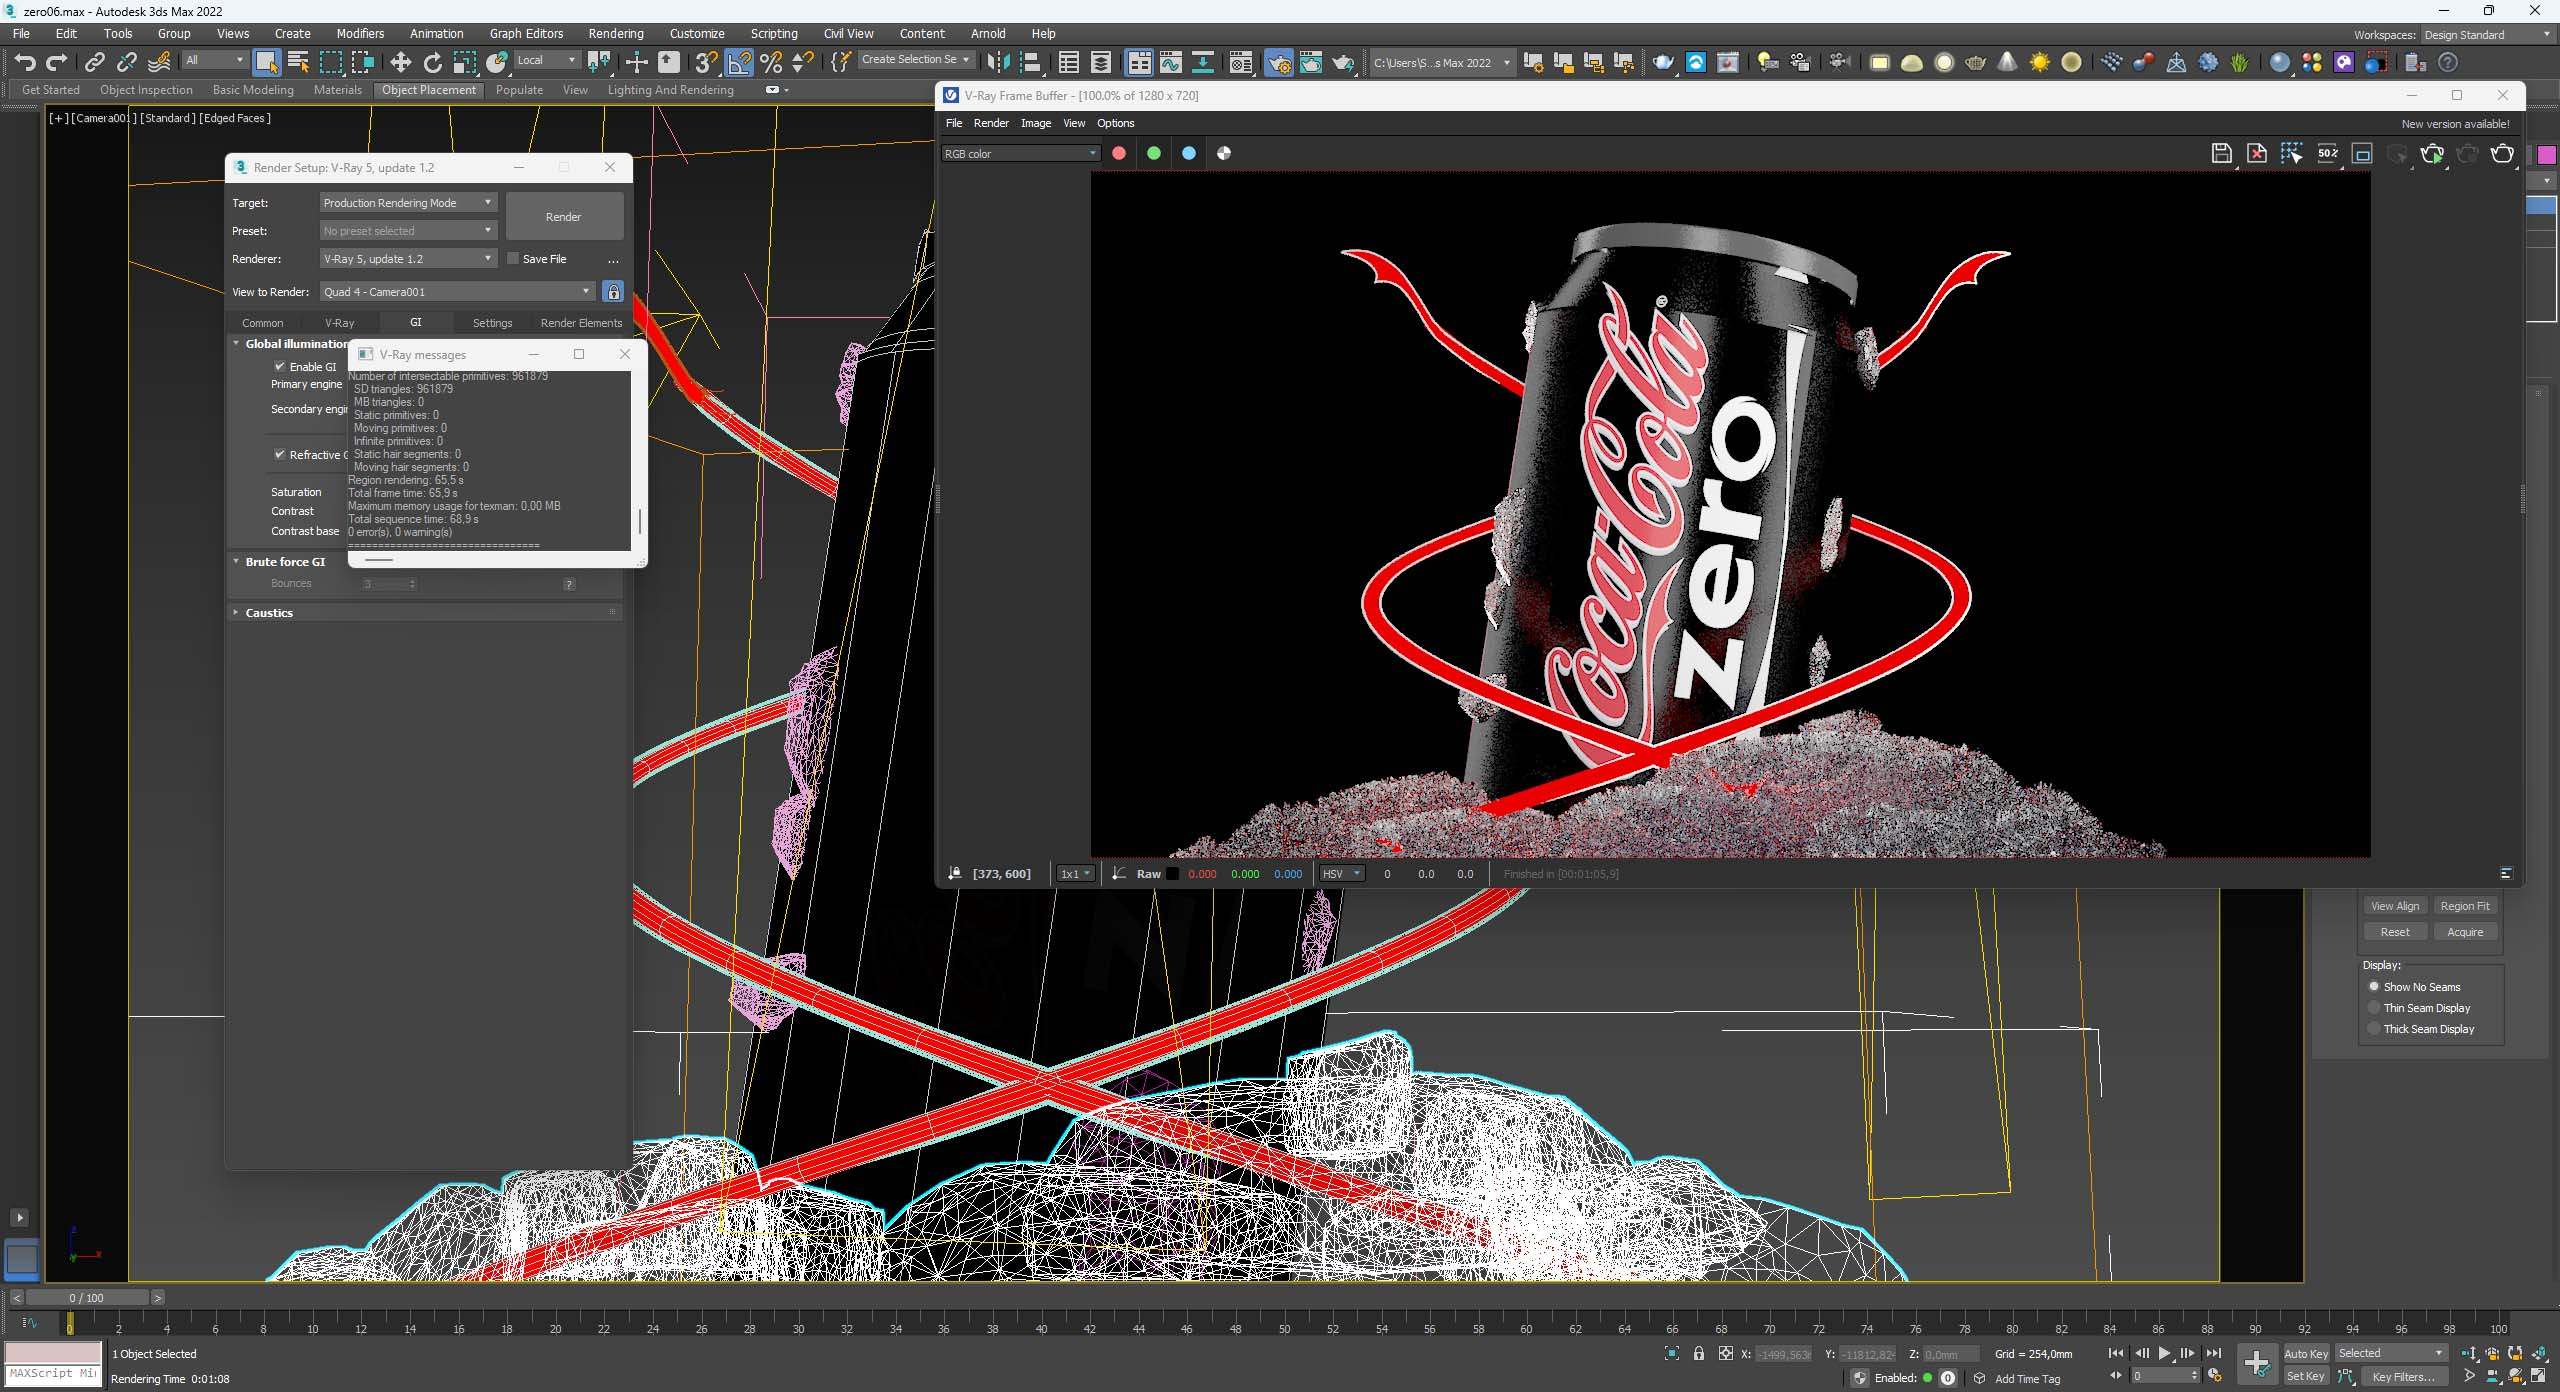Open Image menu in V-Ray Frame Buffer
The width and height of the screenshot is (2560, 1392).
(x=1035, y=123)
